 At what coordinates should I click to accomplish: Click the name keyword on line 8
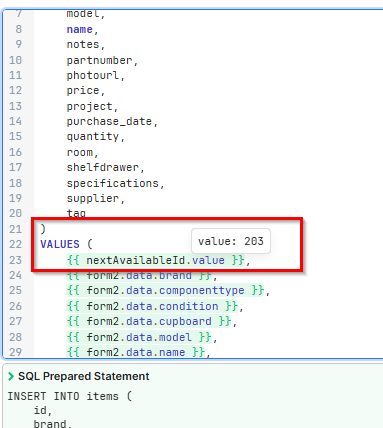tap(80, 30)
